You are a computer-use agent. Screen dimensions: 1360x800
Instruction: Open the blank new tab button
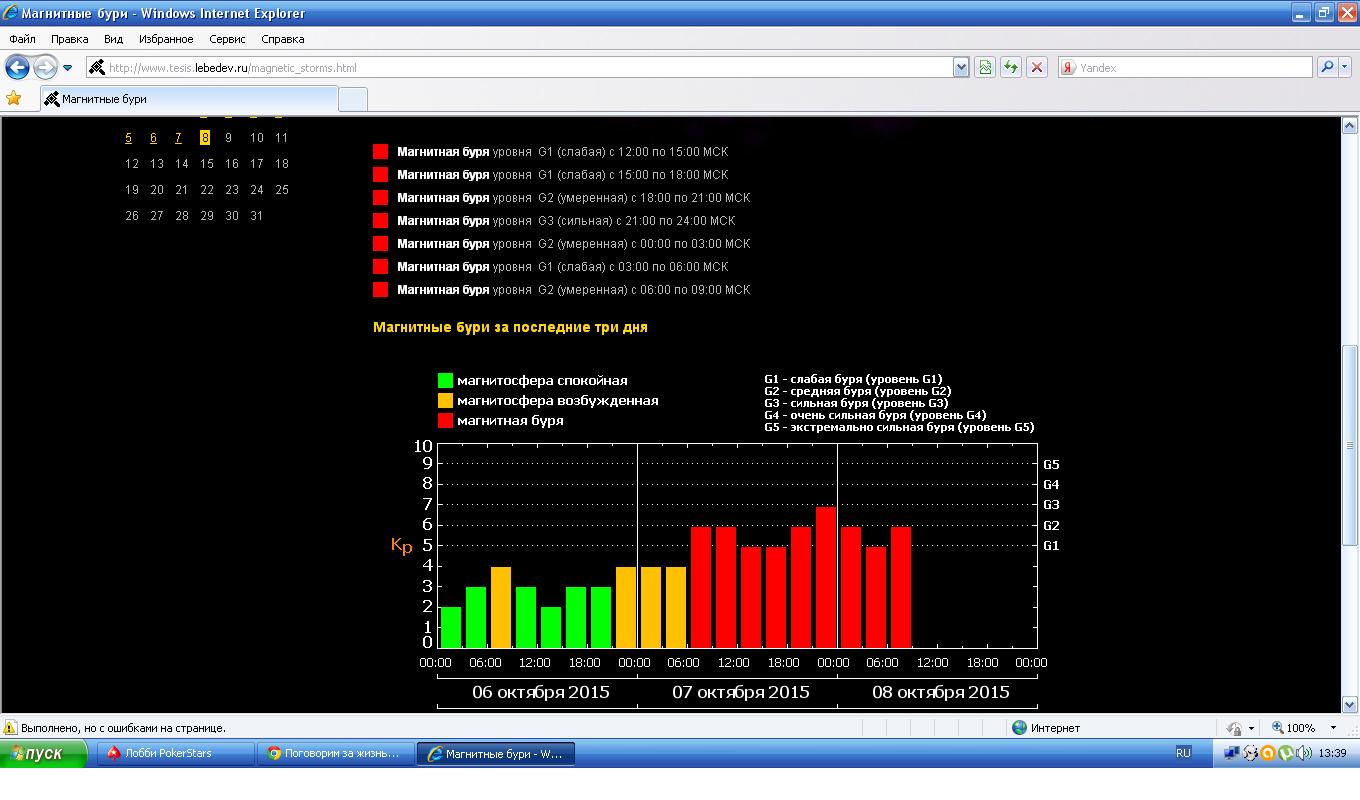click(353, 99)
